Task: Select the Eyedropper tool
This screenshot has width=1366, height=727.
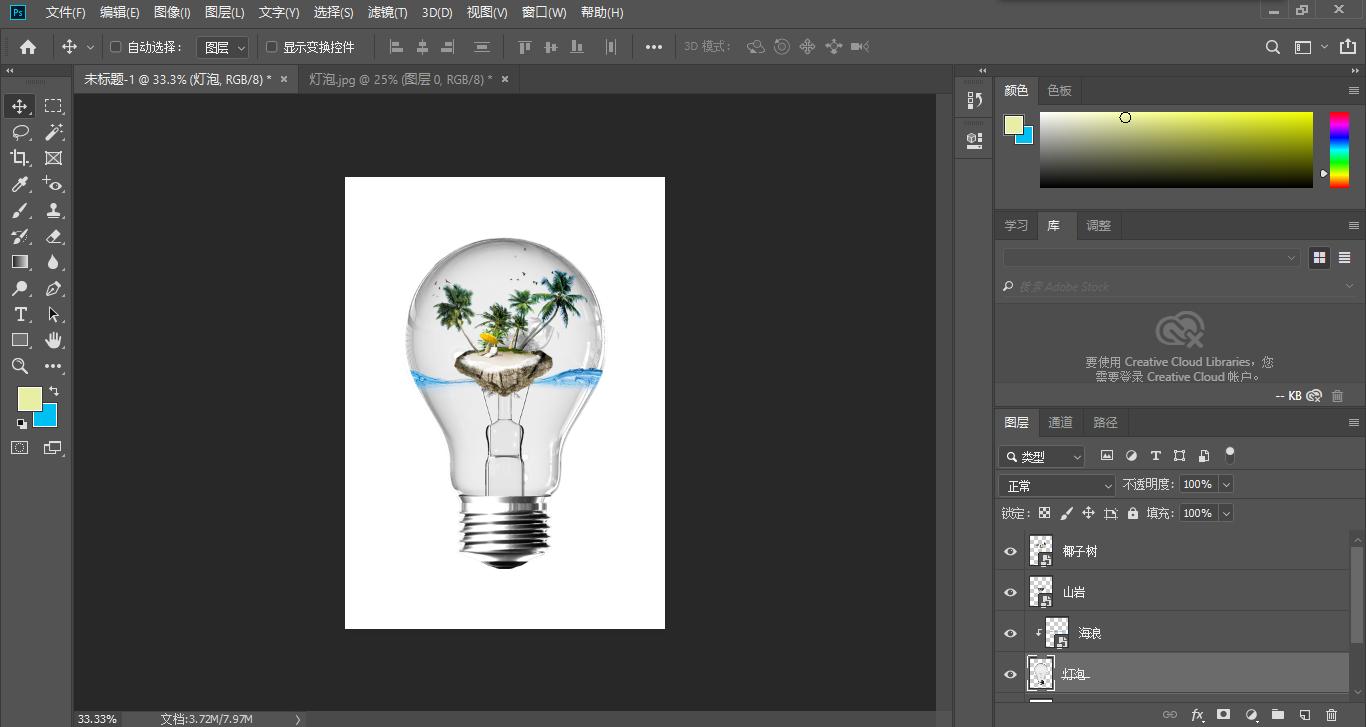Action: point(20,184)
